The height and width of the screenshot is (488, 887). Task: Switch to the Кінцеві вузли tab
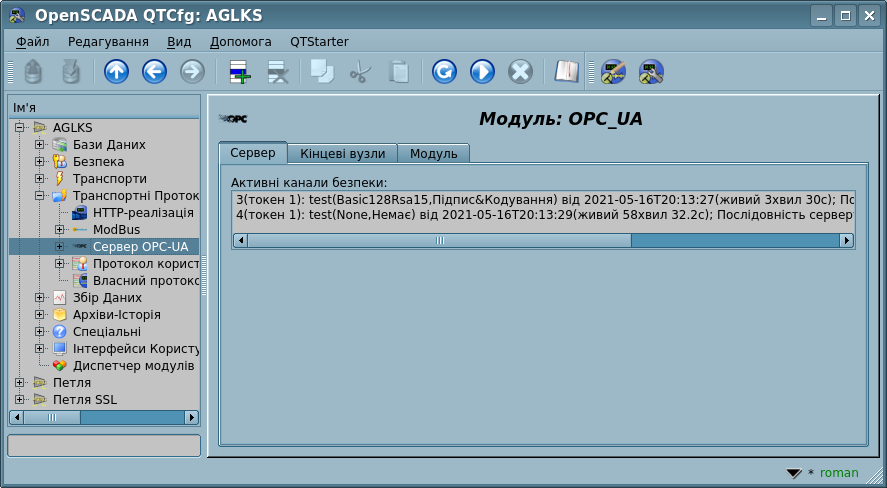click(x=342, y=153)
